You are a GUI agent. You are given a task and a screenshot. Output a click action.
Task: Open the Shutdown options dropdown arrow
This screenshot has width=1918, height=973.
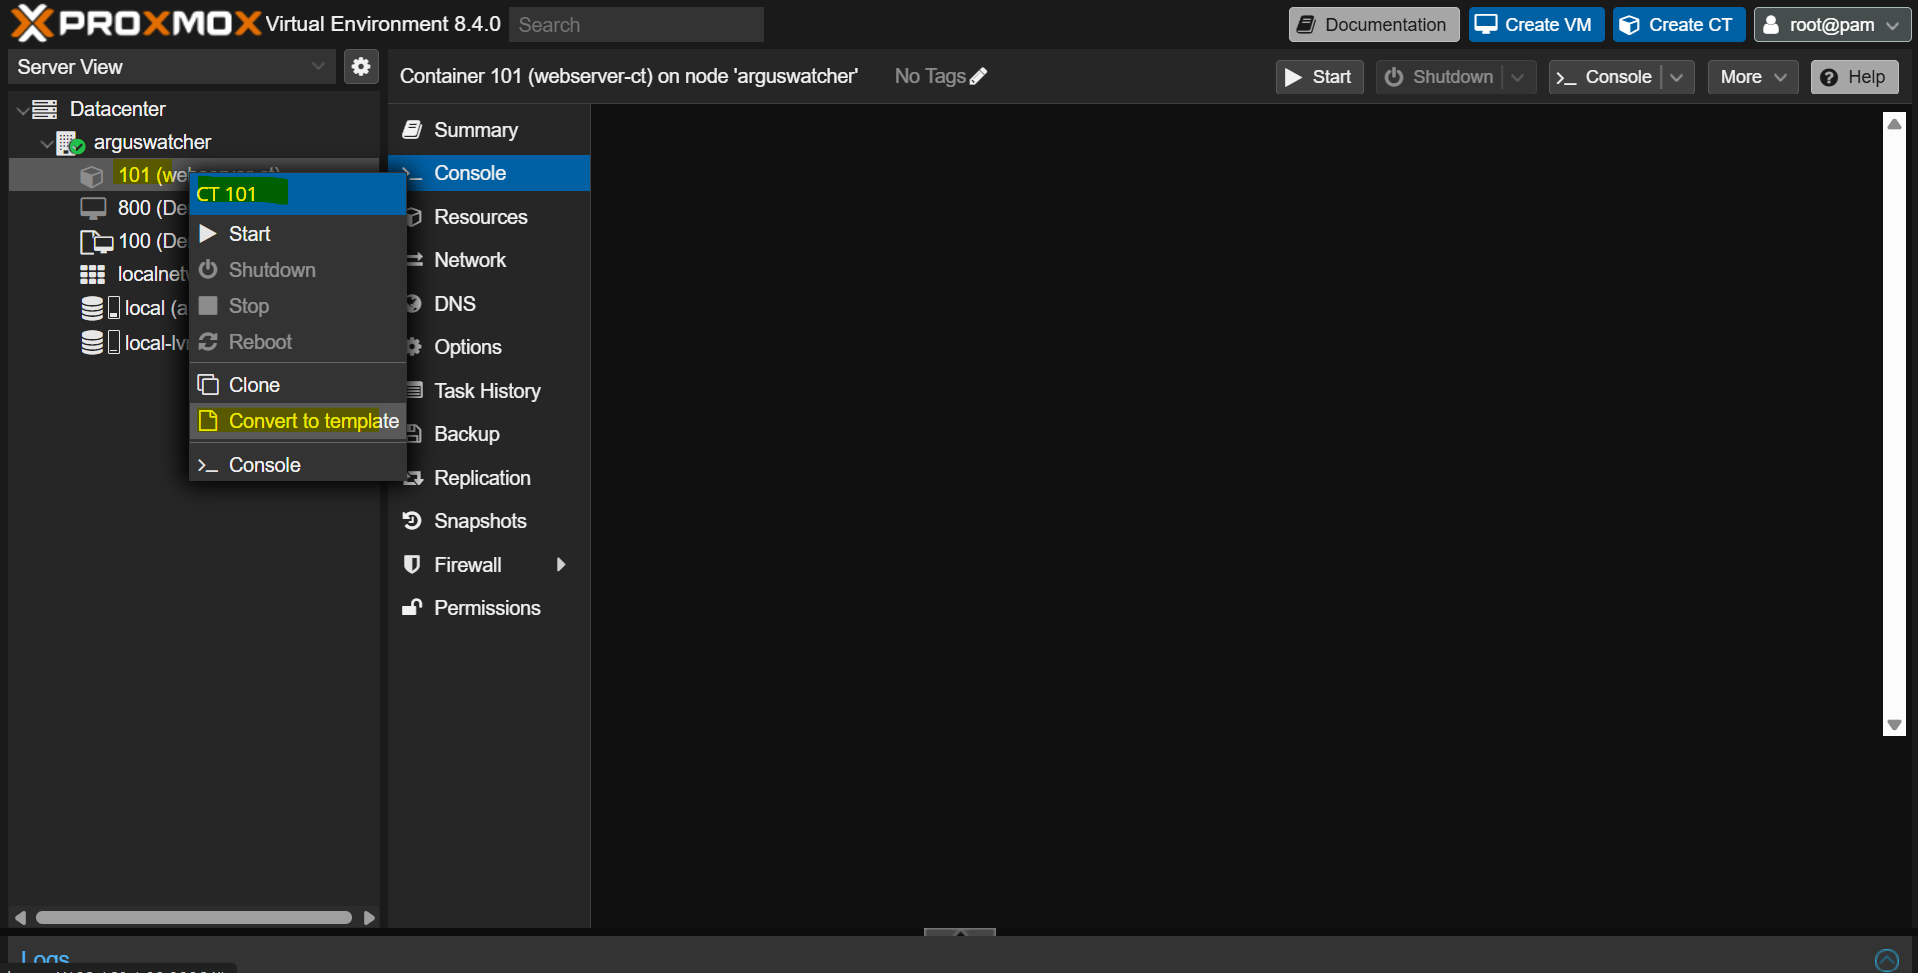(x=1518, y=77)
